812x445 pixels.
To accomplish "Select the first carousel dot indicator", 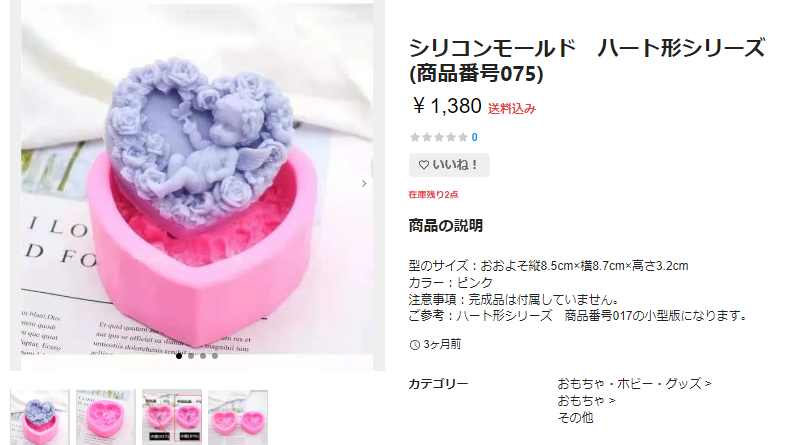I will click(179, 356).
